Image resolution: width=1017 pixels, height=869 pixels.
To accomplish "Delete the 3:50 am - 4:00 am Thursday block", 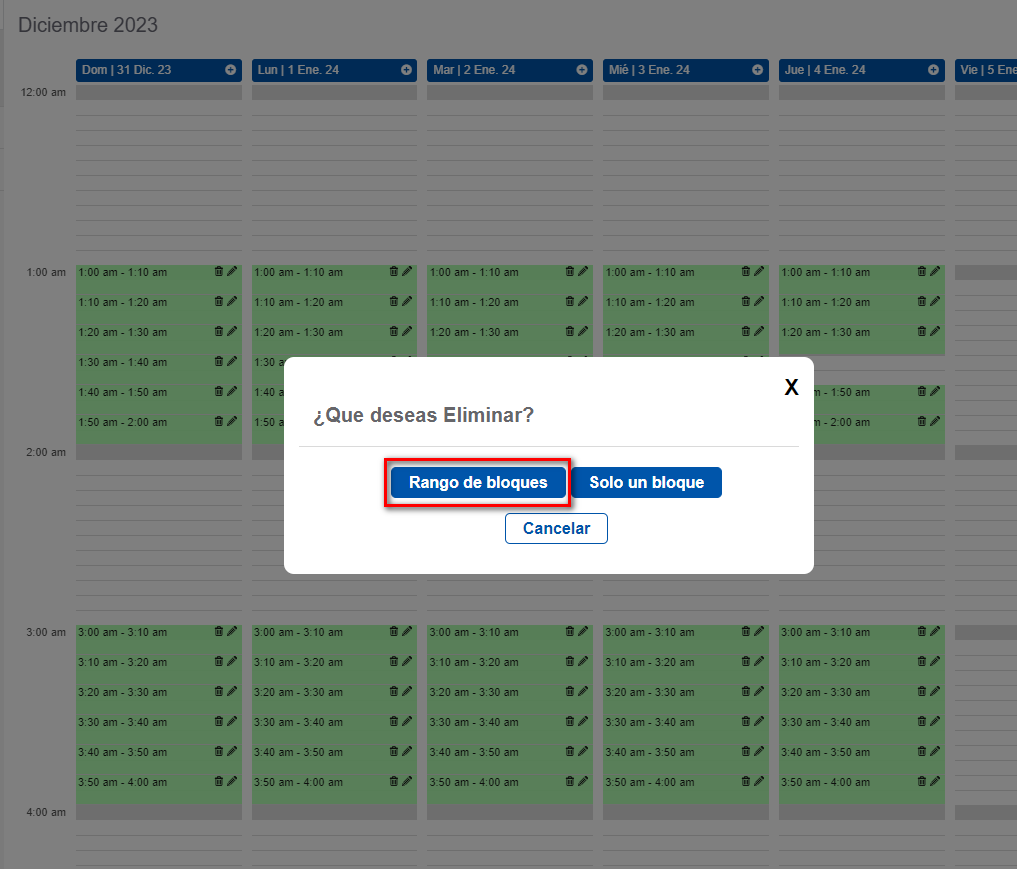I will (921, 781).
